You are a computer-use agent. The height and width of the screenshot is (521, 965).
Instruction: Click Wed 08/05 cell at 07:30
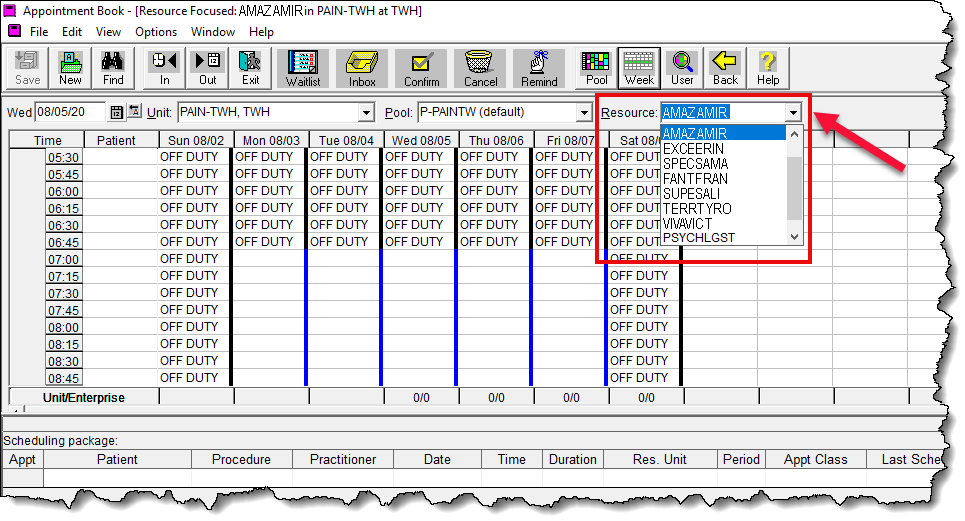[420, 293]
